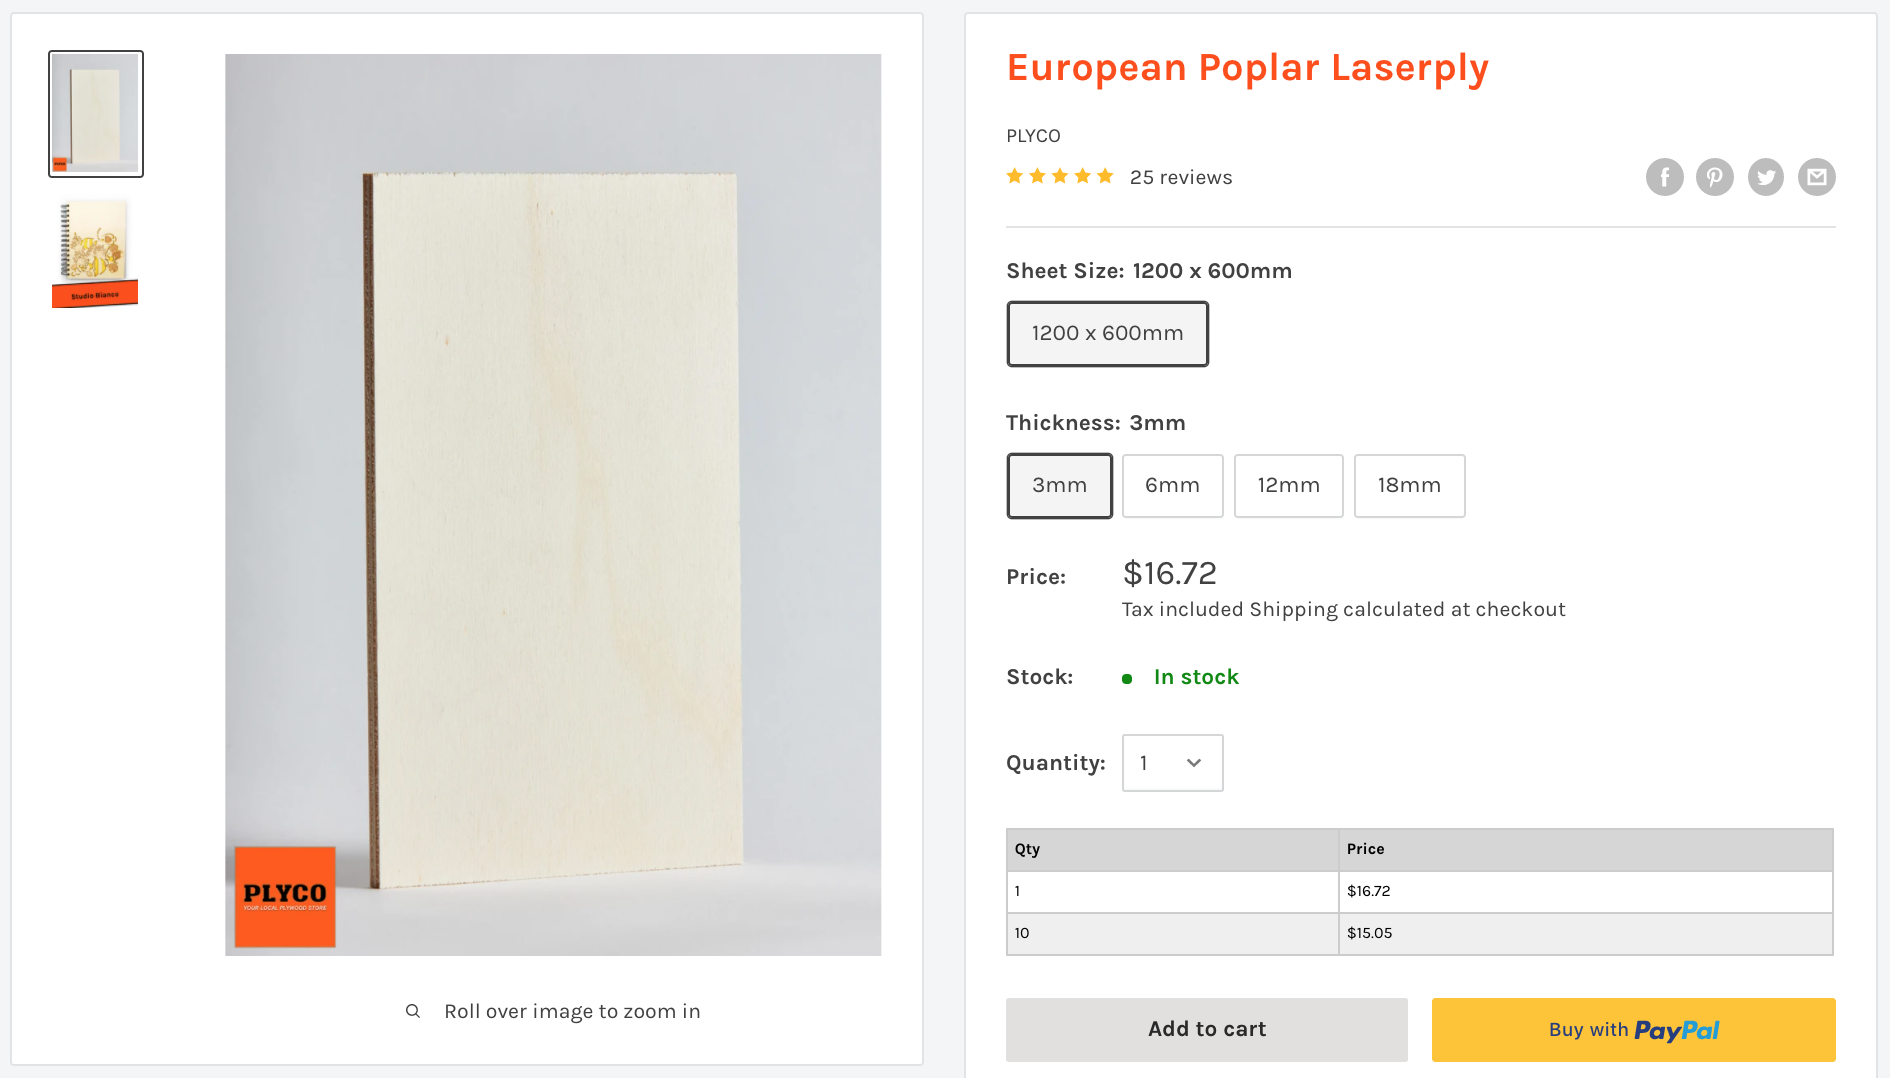Click the PLYCO logo on product image
This screenshot has height=1078, width=1890.
pos(285,896)
